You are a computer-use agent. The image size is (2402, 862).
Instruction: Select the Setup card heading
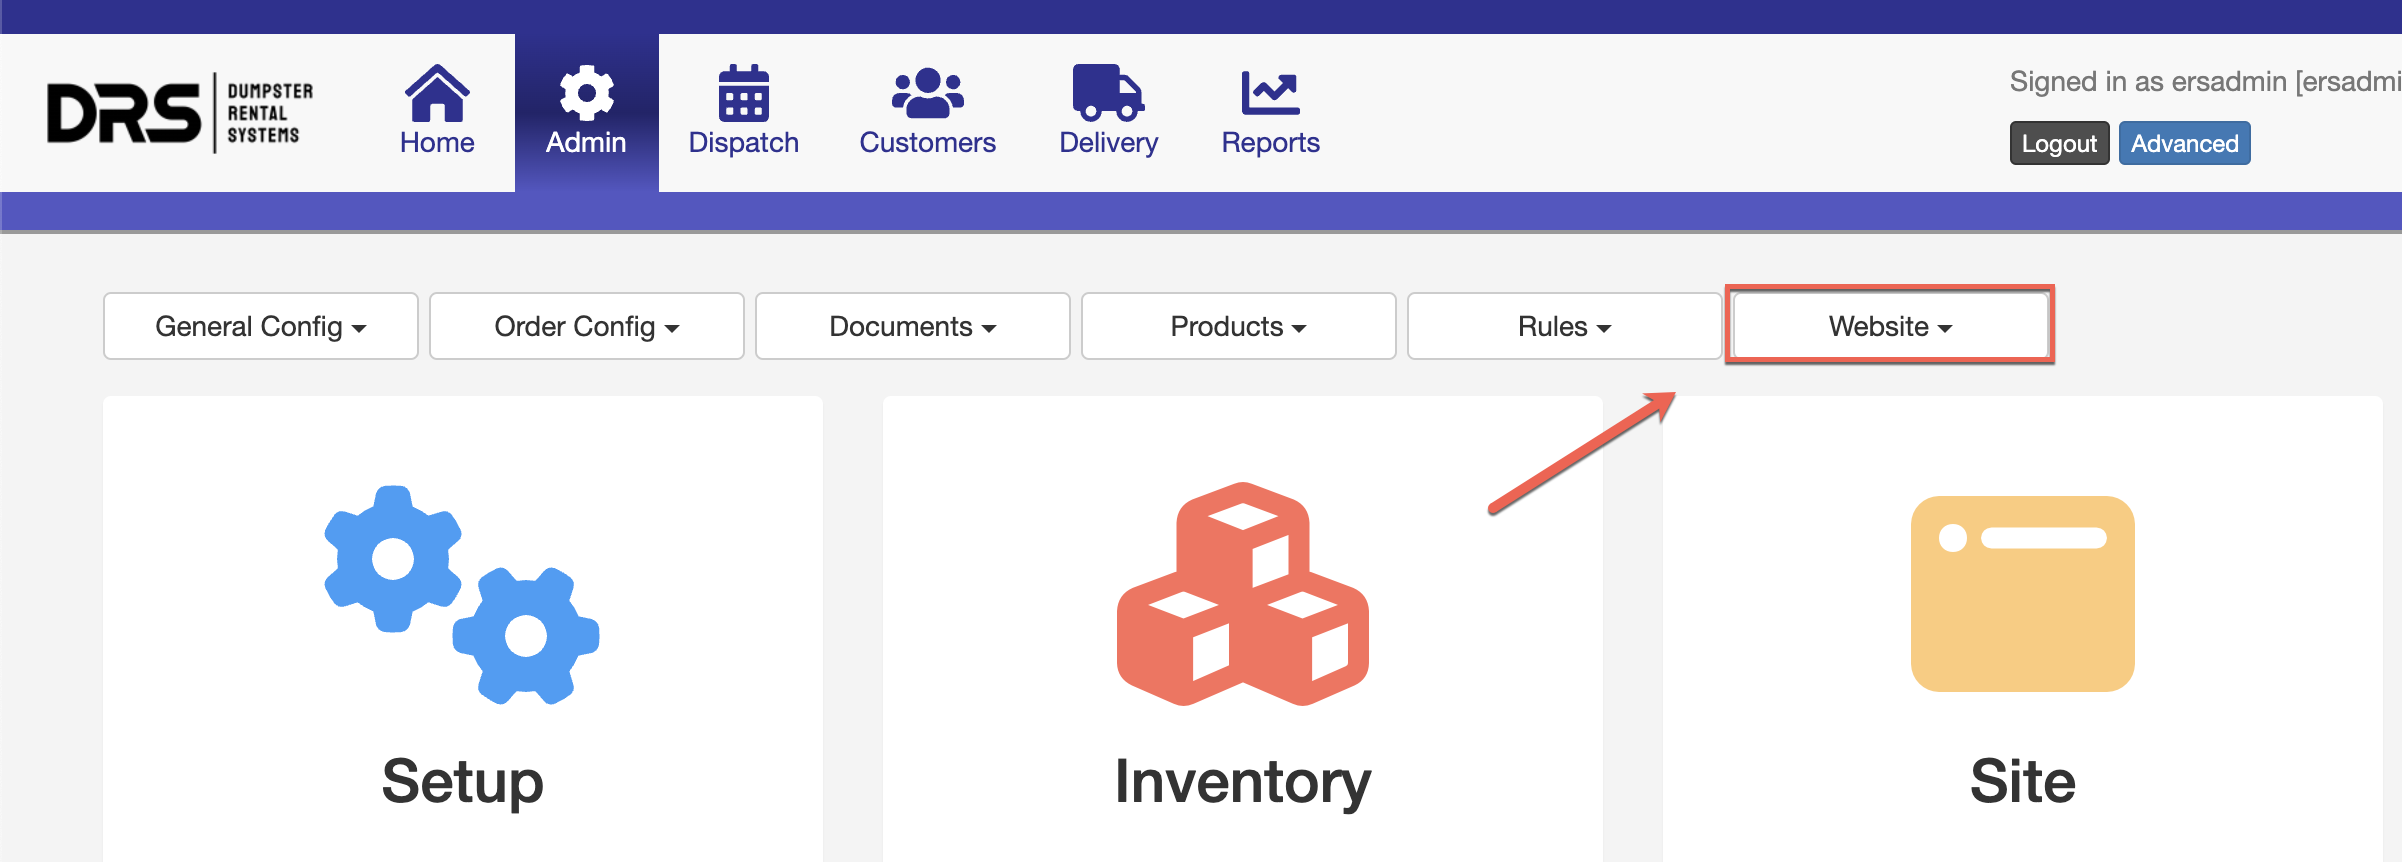462,781
